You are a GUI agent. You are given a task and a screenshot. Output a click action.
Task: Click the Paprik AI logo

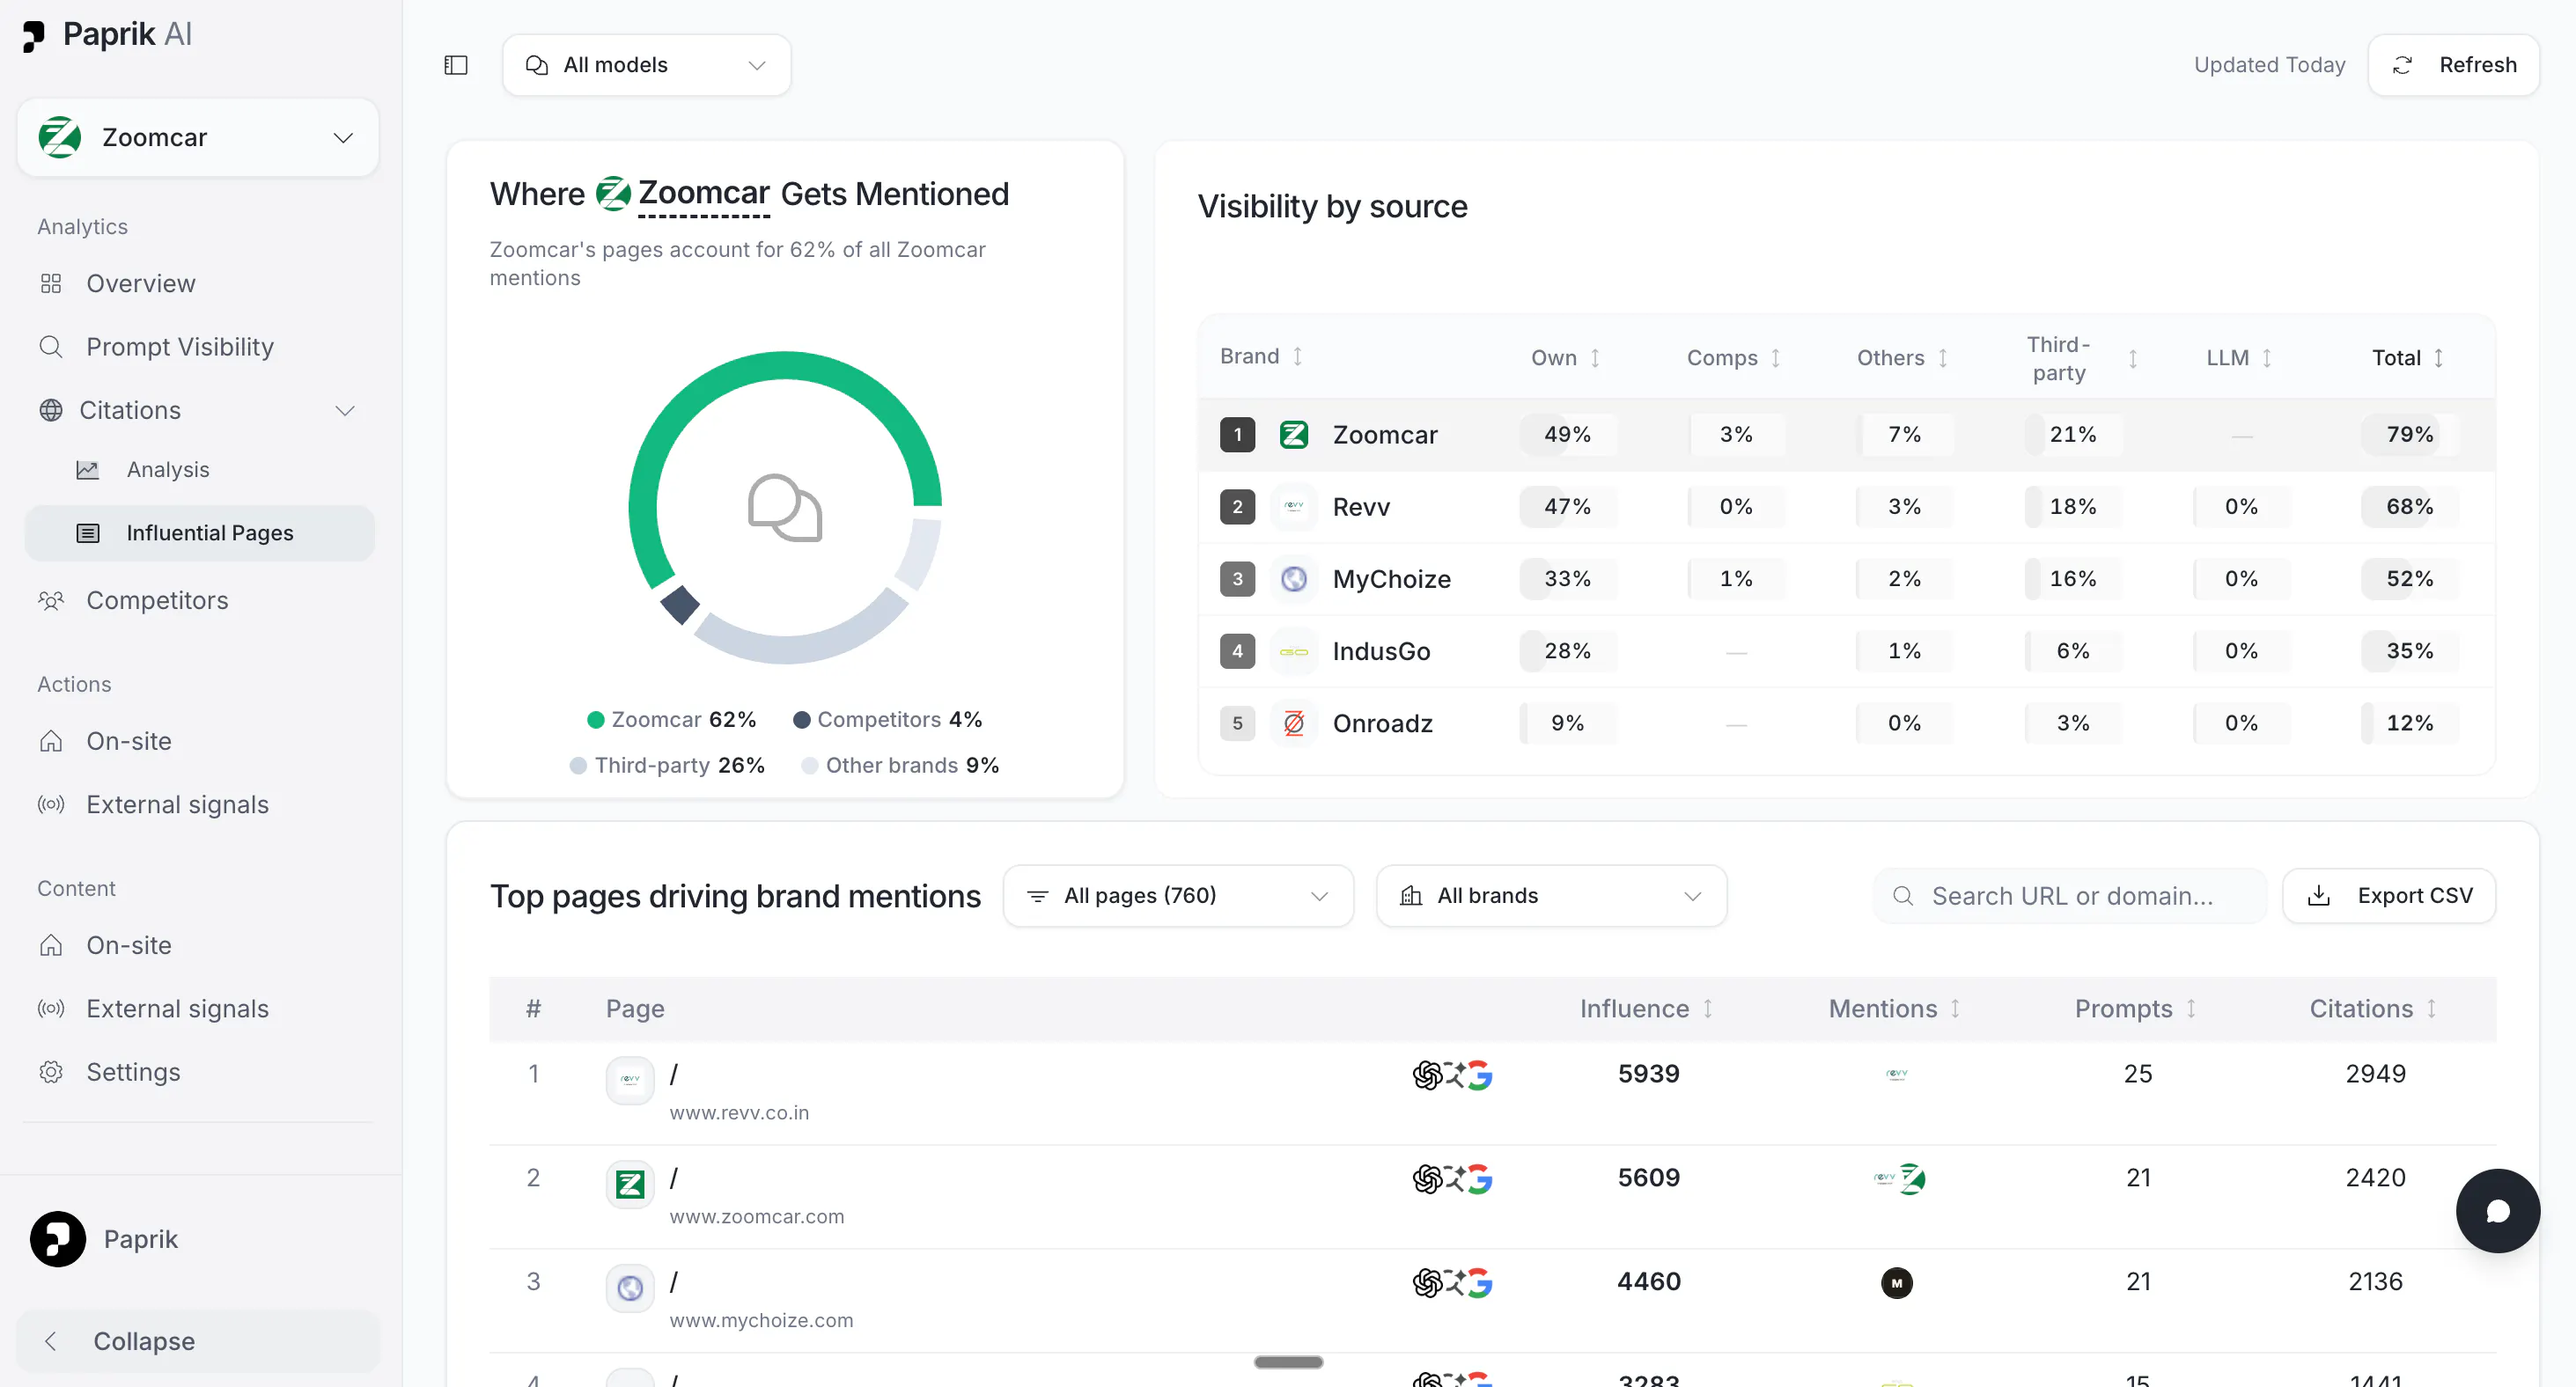click(x=107, y=34)
